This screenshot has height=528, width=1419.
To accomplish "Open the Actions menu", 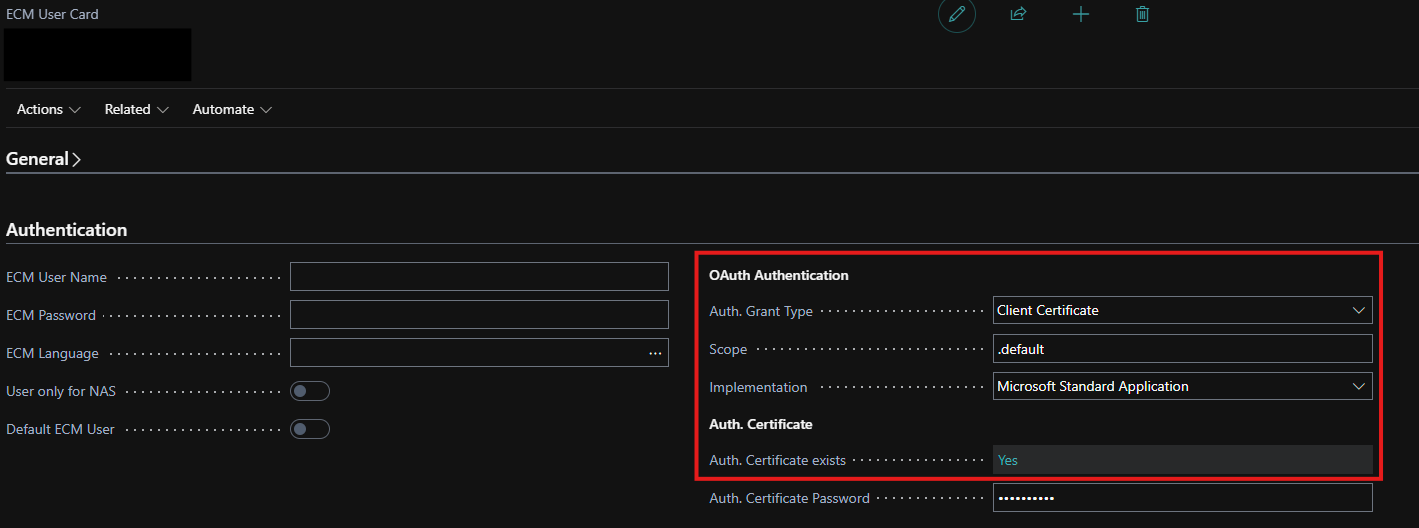I will pyautogui.click(x=49, y=109).
